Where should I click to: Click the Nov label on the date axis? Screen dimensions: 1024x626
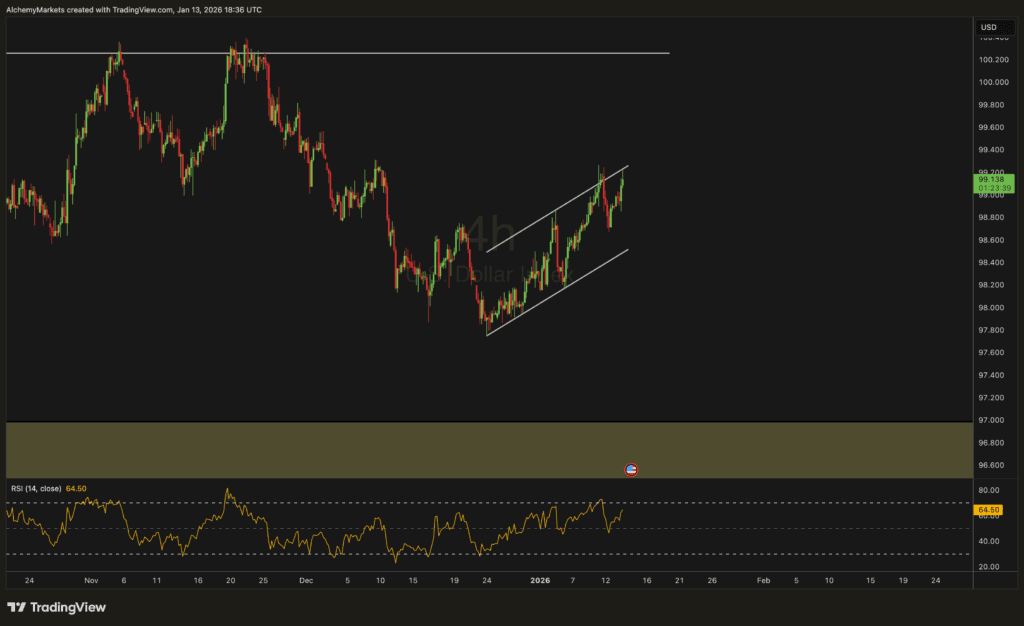point(90,579)
